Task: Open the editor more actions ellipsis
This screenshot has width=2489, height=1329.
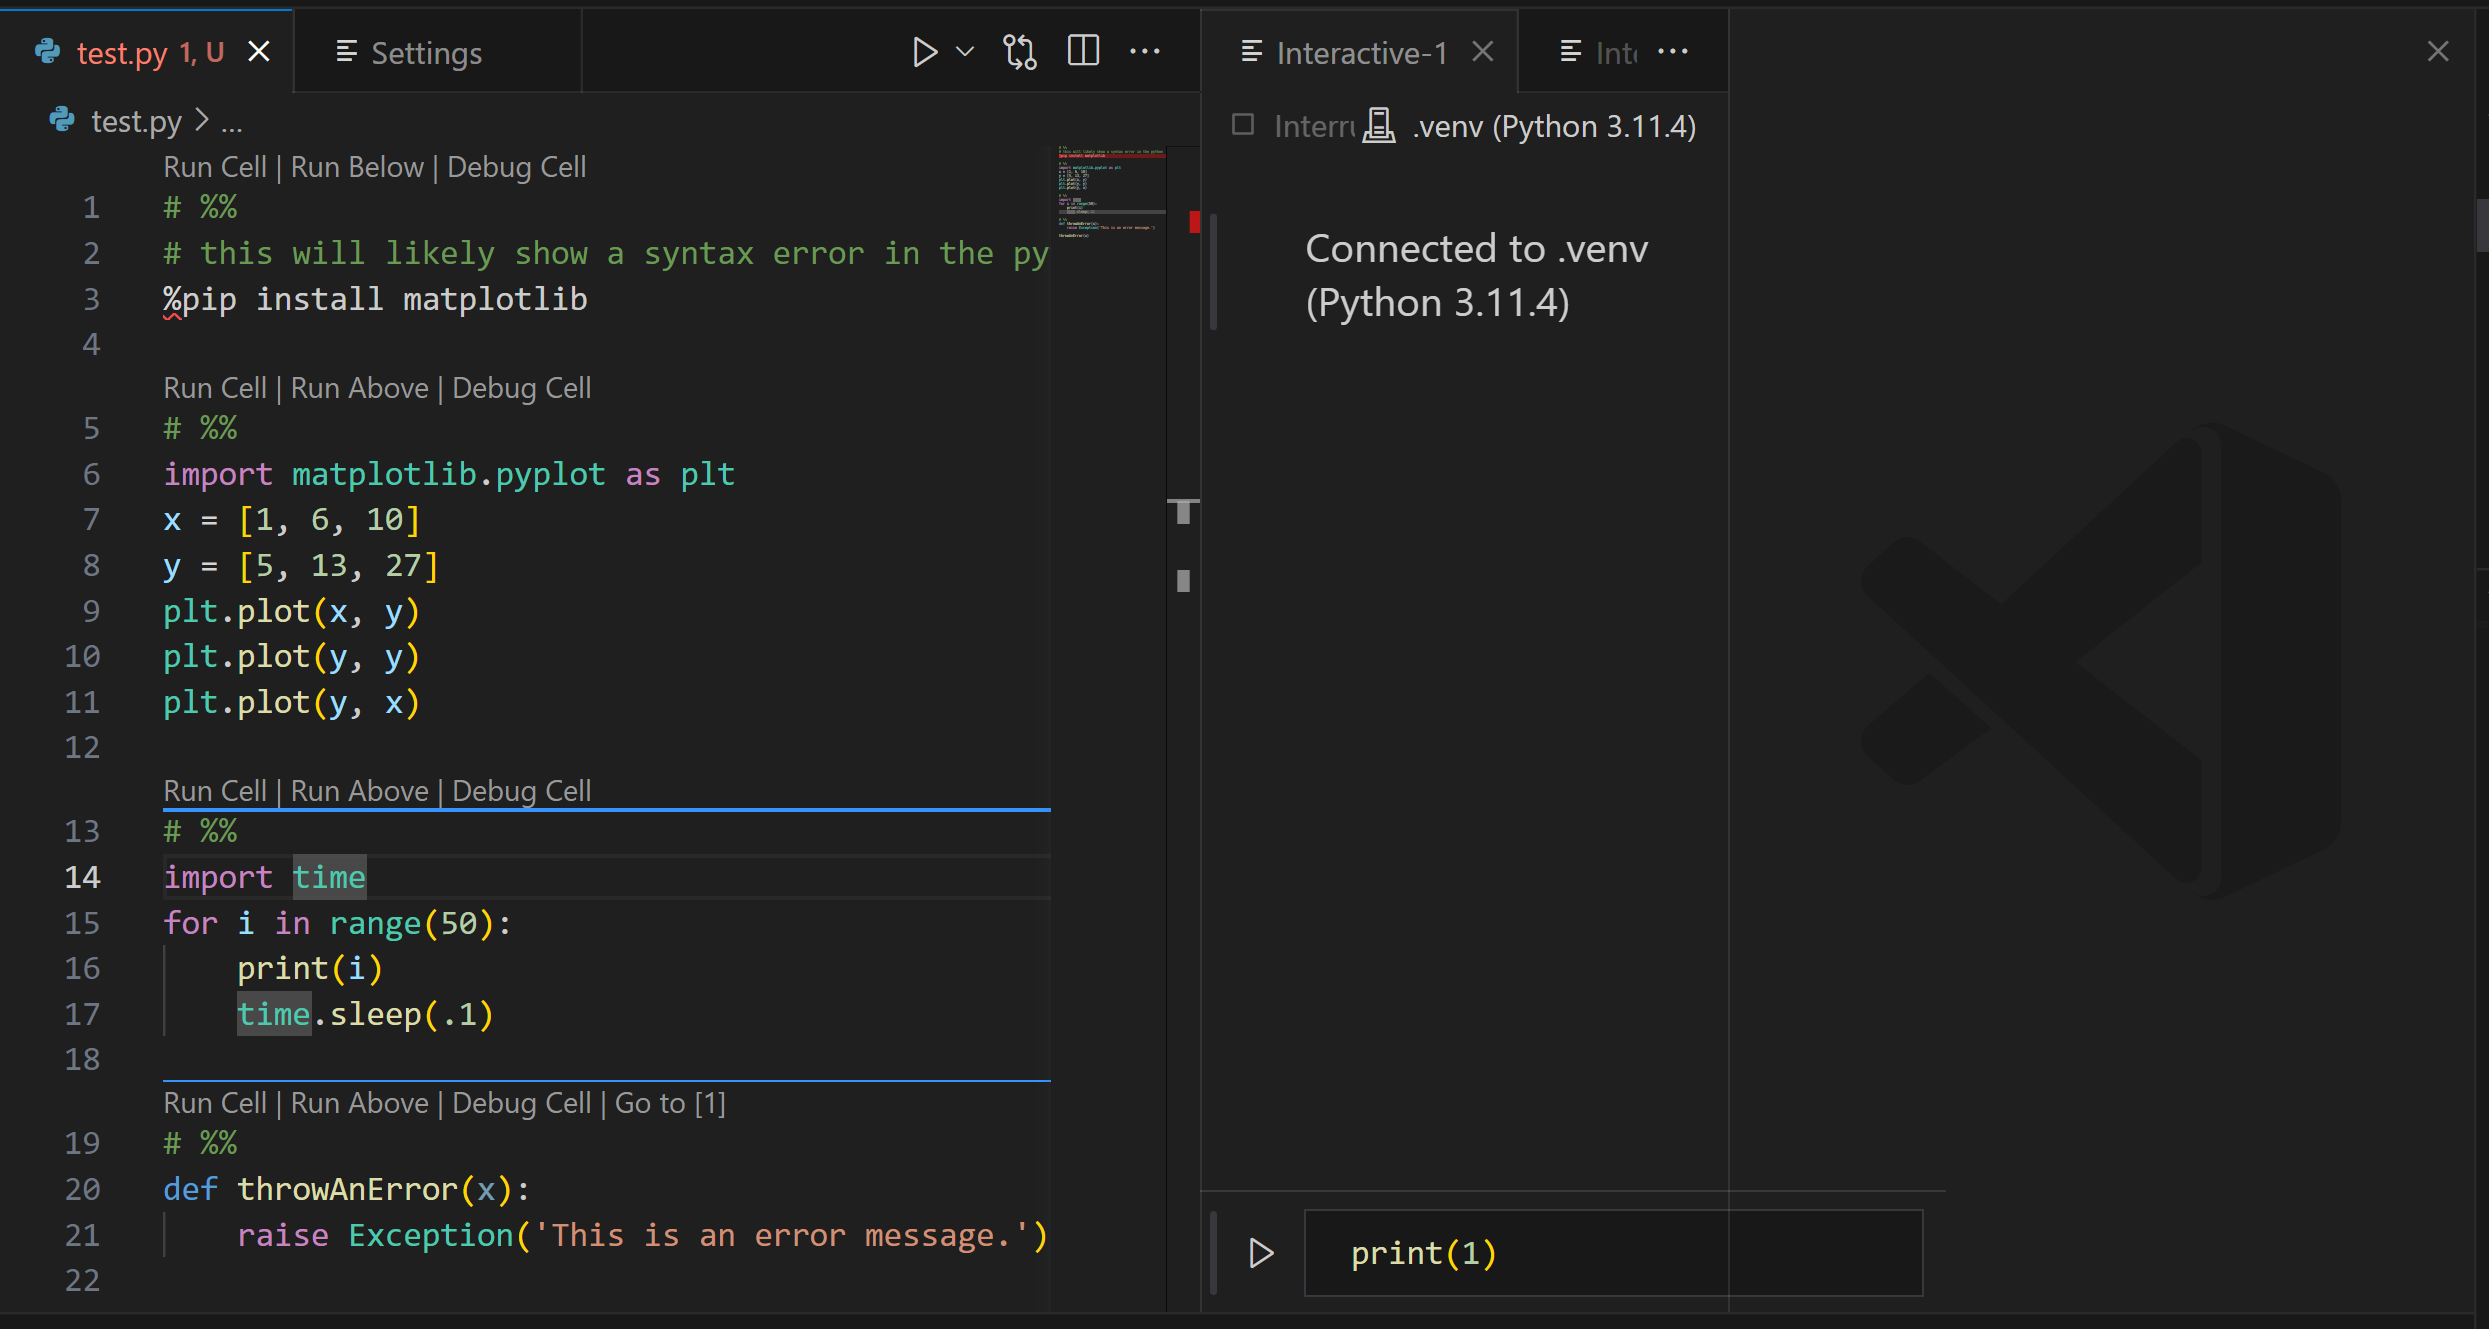Action: (1145, 52)
